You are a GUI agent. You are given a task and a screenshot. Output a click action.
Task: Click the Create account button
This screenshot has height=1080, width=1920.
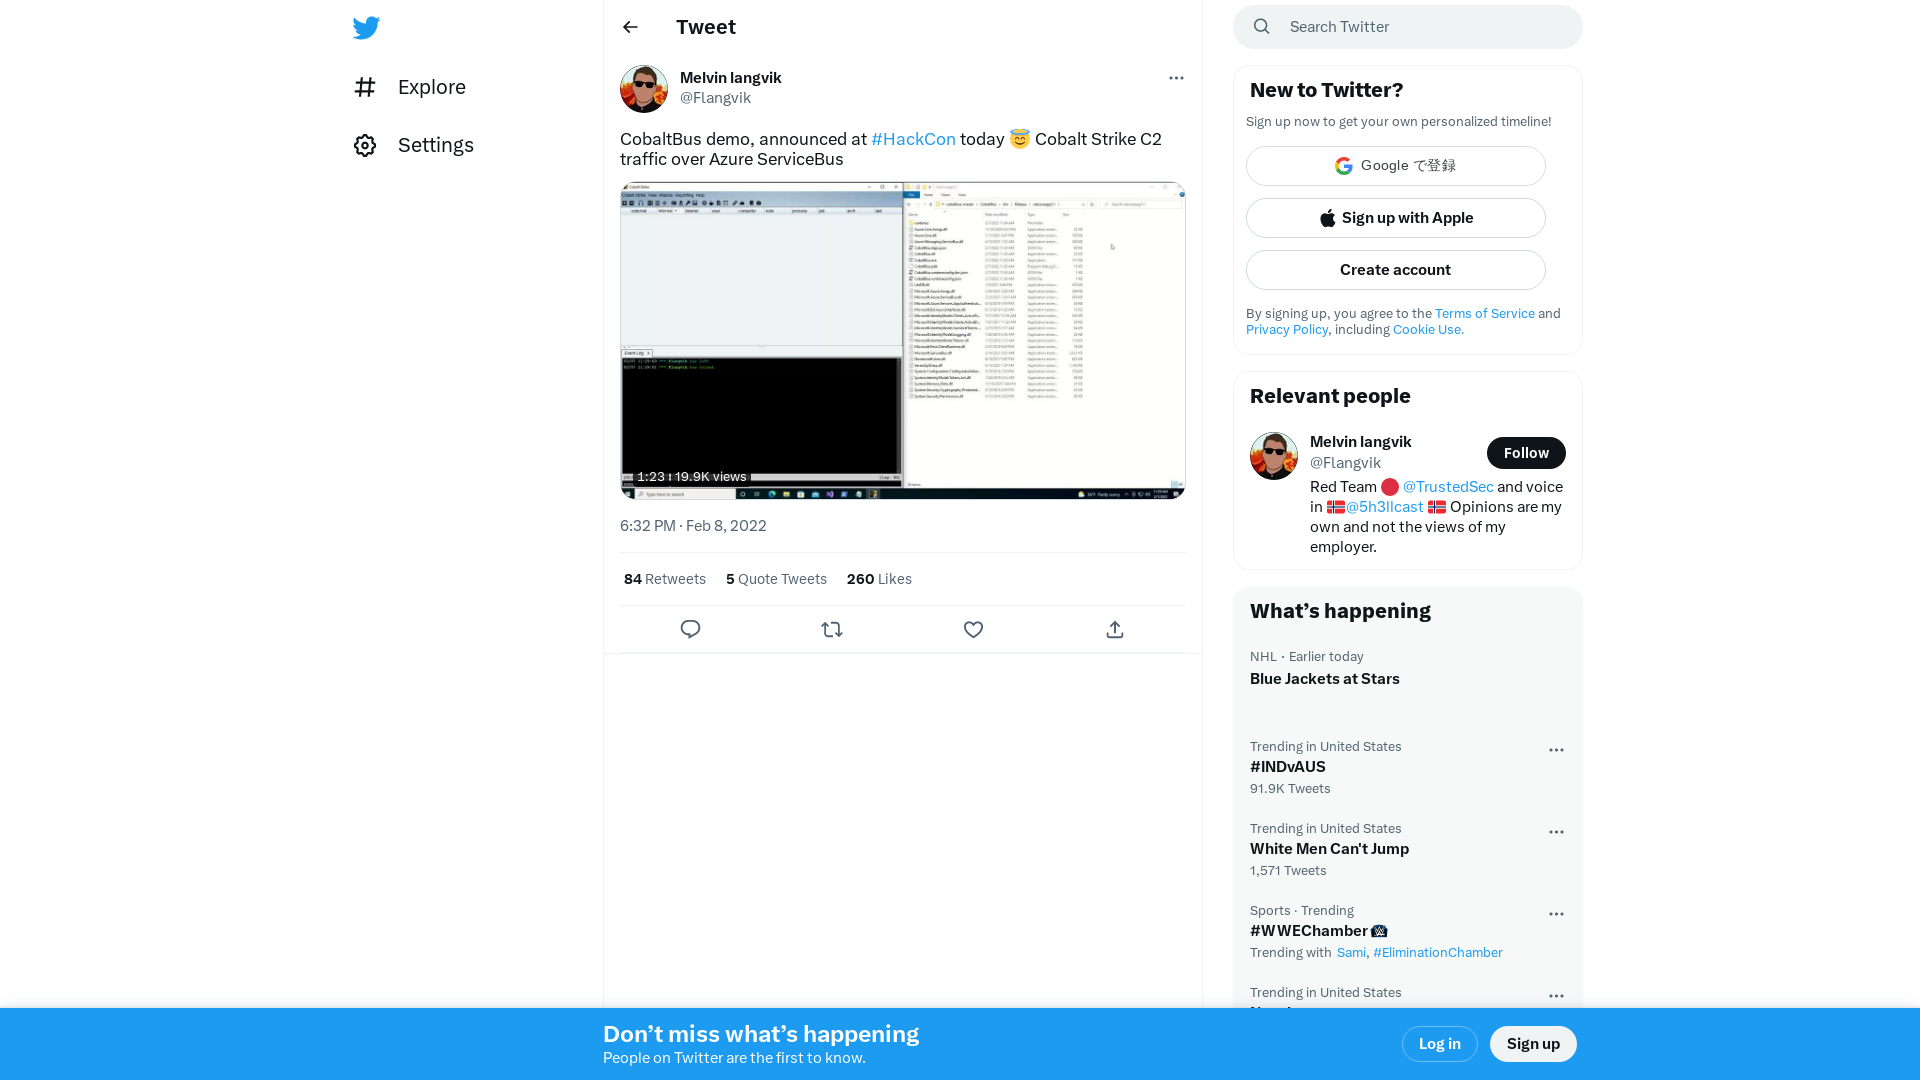coord(1396,270)
